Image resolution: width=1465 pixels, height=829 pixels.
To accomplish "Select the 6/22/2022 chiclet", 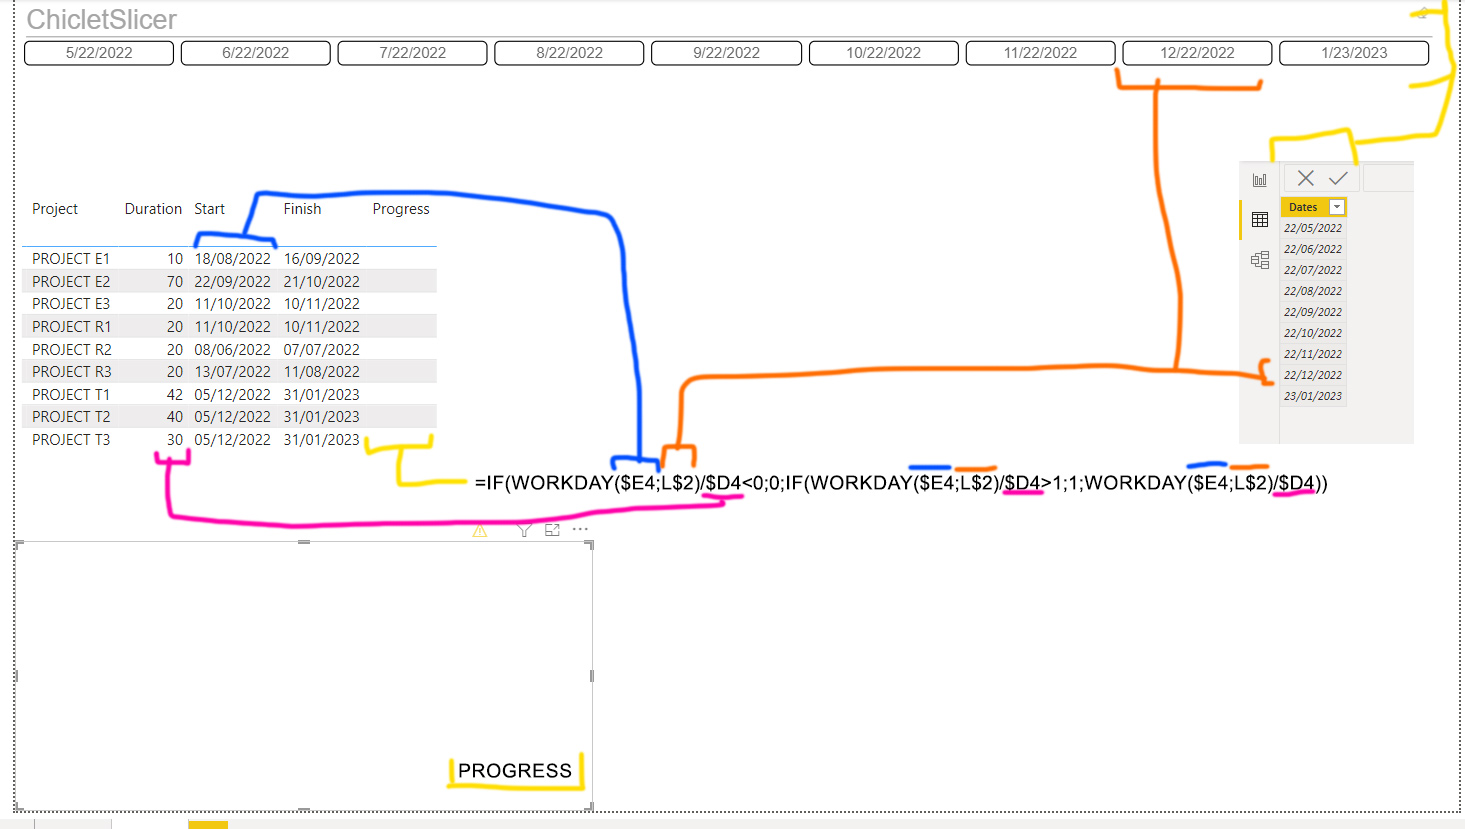I will point(256,53).
